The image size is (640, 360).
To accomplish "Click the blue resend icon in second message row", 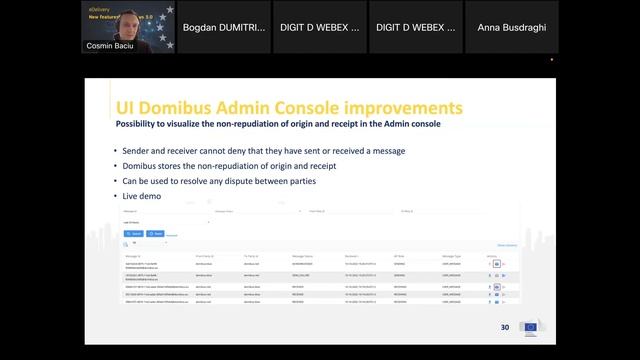I will click(x=504, y=276).
